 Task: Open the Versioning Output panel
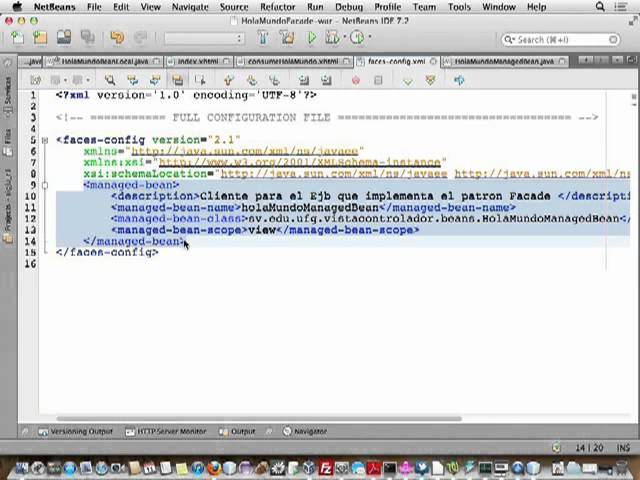click(76, 431)
